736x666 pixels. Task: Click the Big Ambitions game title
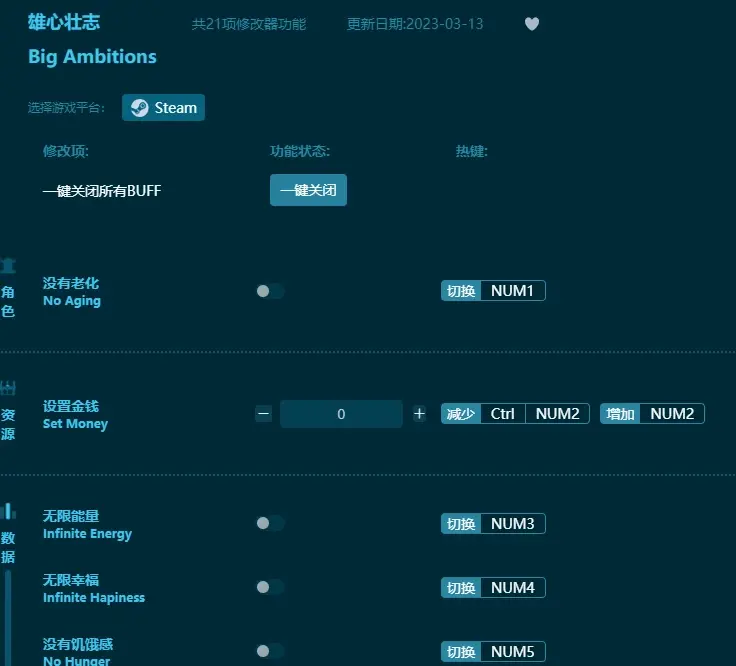pyautogui.click(x=92, y=57)
